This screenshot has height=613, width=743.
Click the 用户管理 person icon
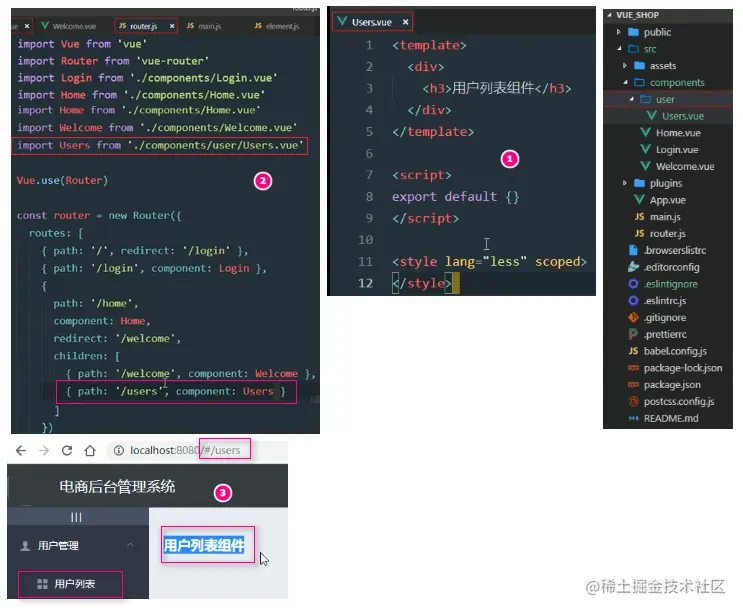pos(25,546)
